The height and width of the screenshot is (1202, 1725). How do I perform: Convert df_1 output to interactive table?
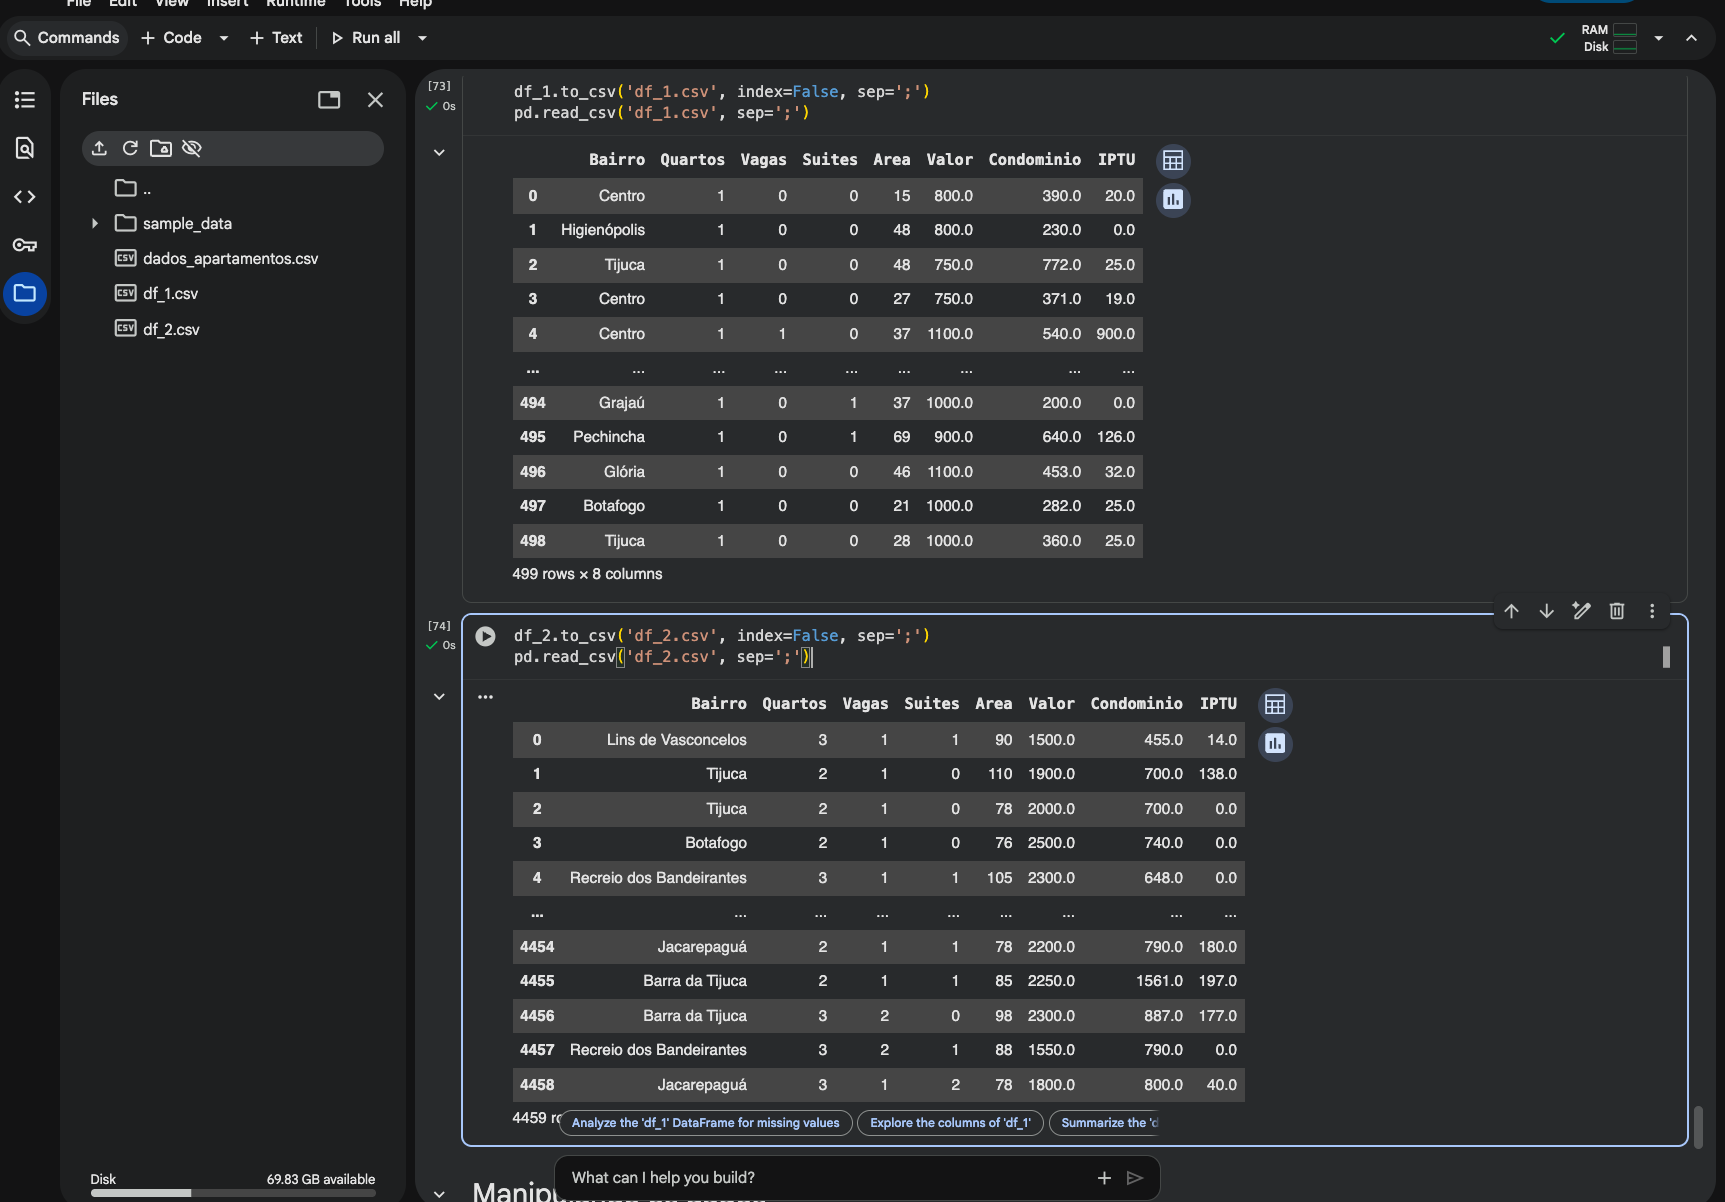click(x=1173, y=161)
